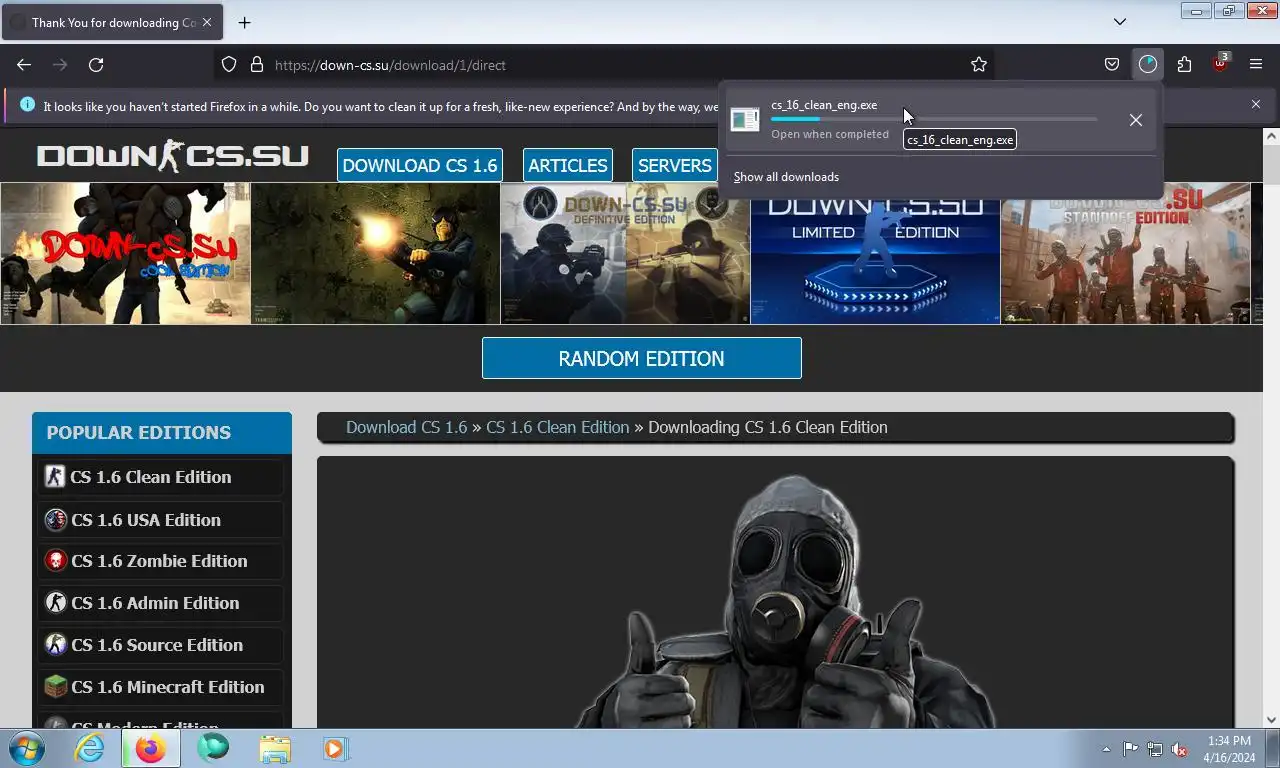This screenshot has width=1280, height=768.
Task: Click the RANDOM EDITION button
Action: [642, 358]
